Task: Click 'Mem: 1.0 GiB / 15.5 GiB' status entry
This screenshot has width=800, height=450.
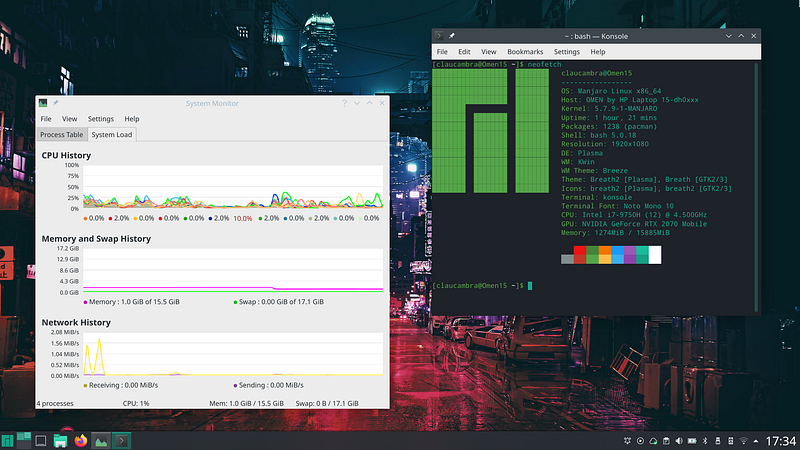Action: coord(246,404)
